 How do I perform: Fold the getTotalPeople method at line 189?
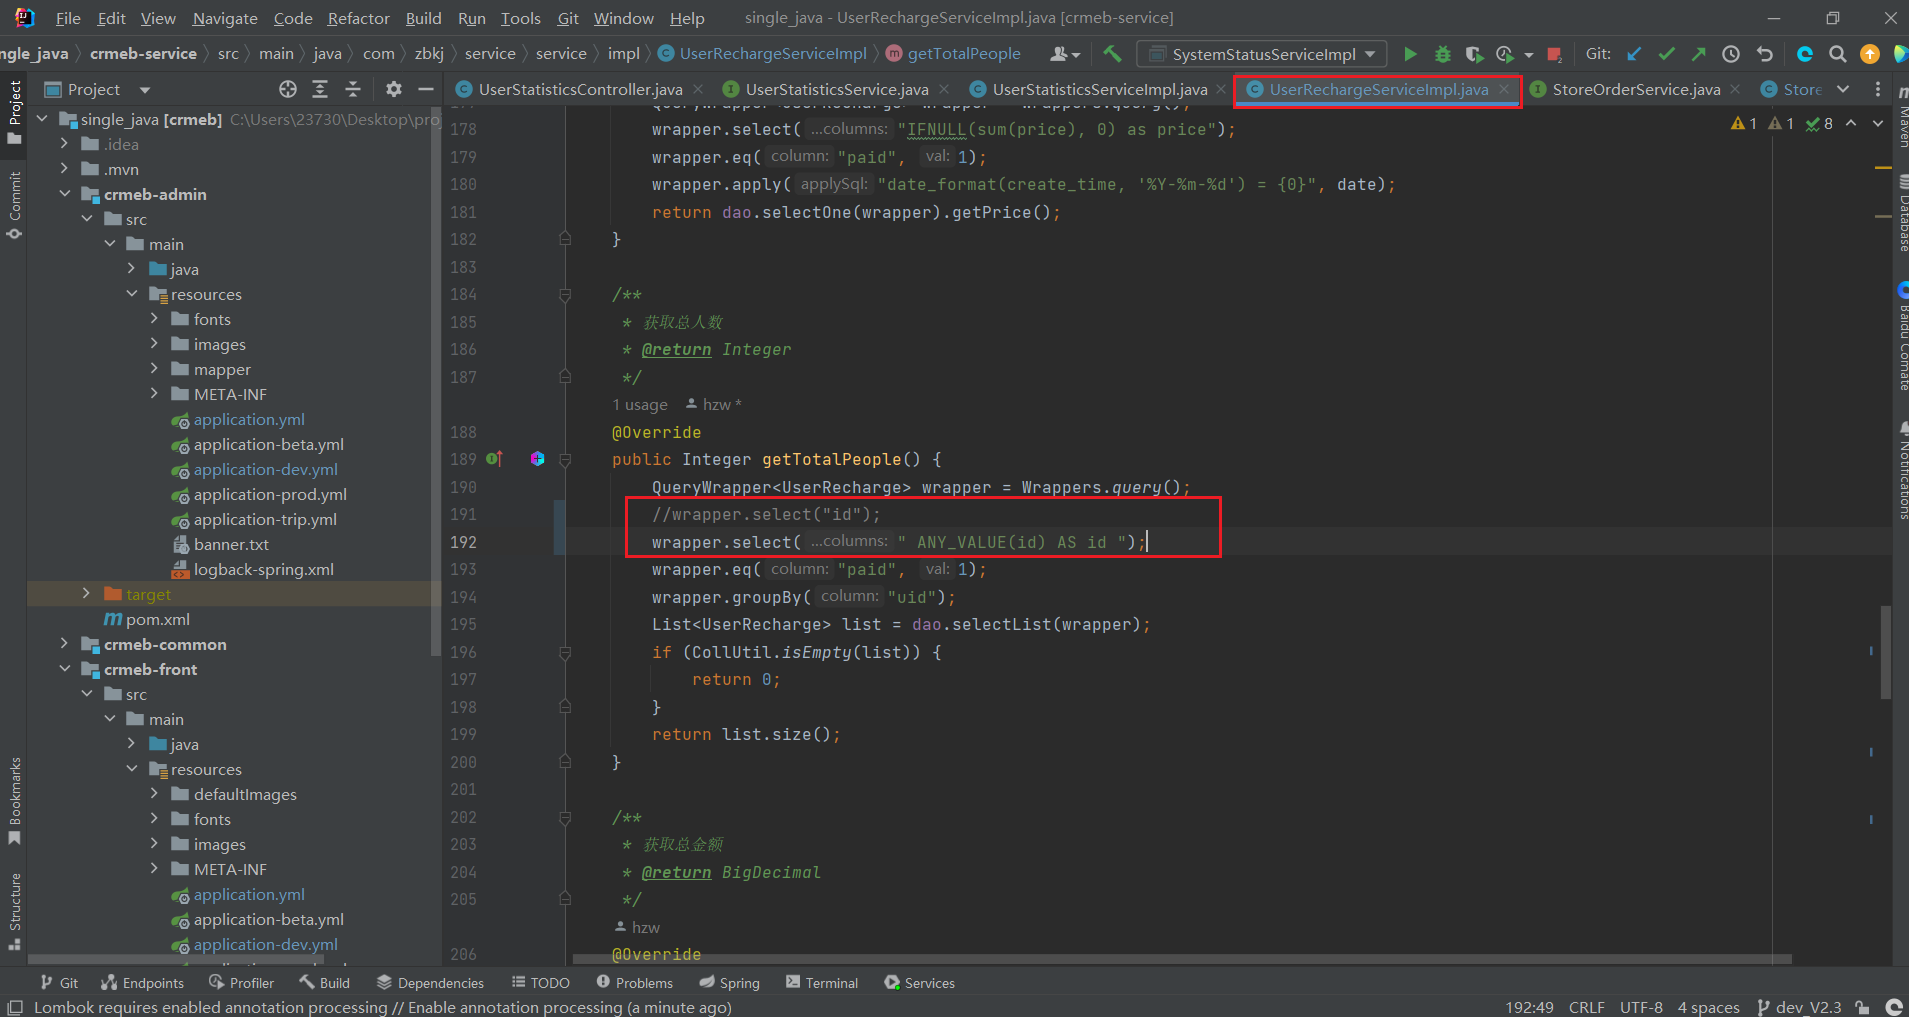pyautogui.click(x=565, y=460)
